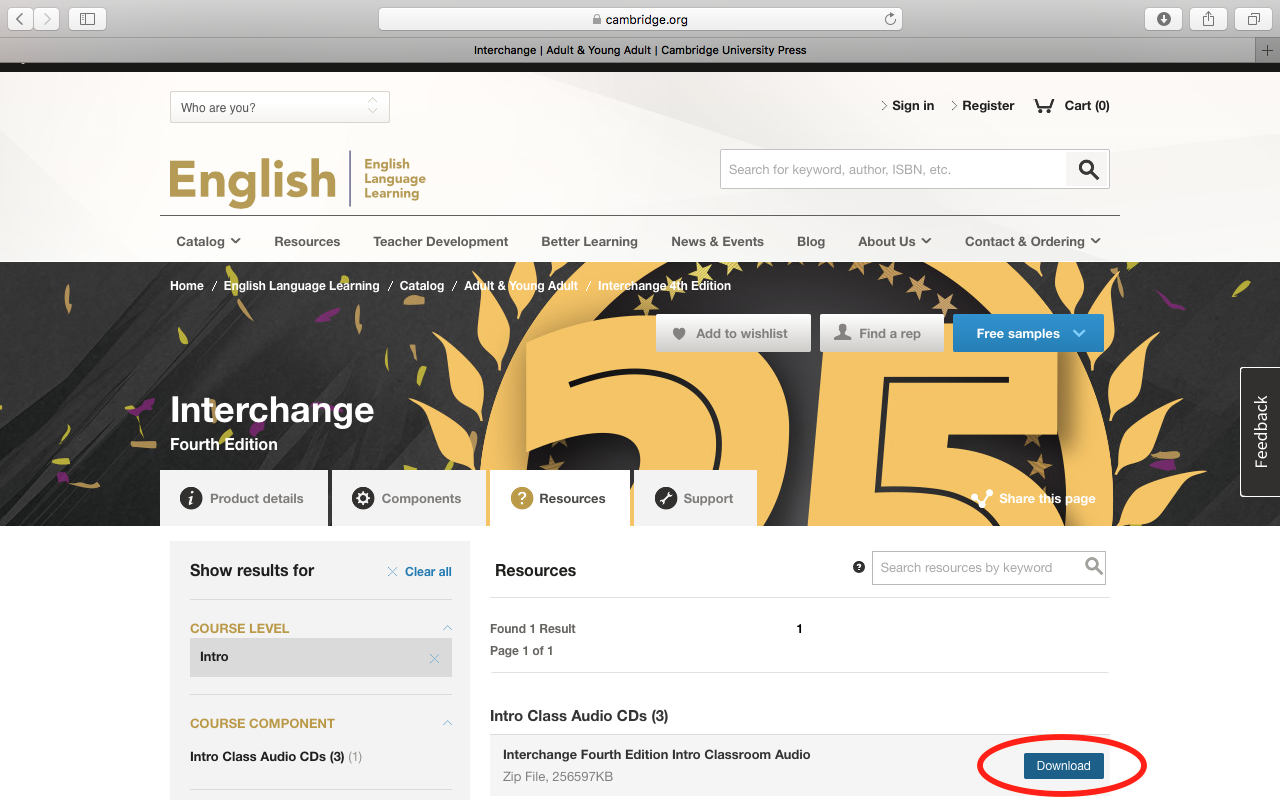Go back using Safari back arrow
The height and width of the screenshot is (800, 1280).
(20, 18)
